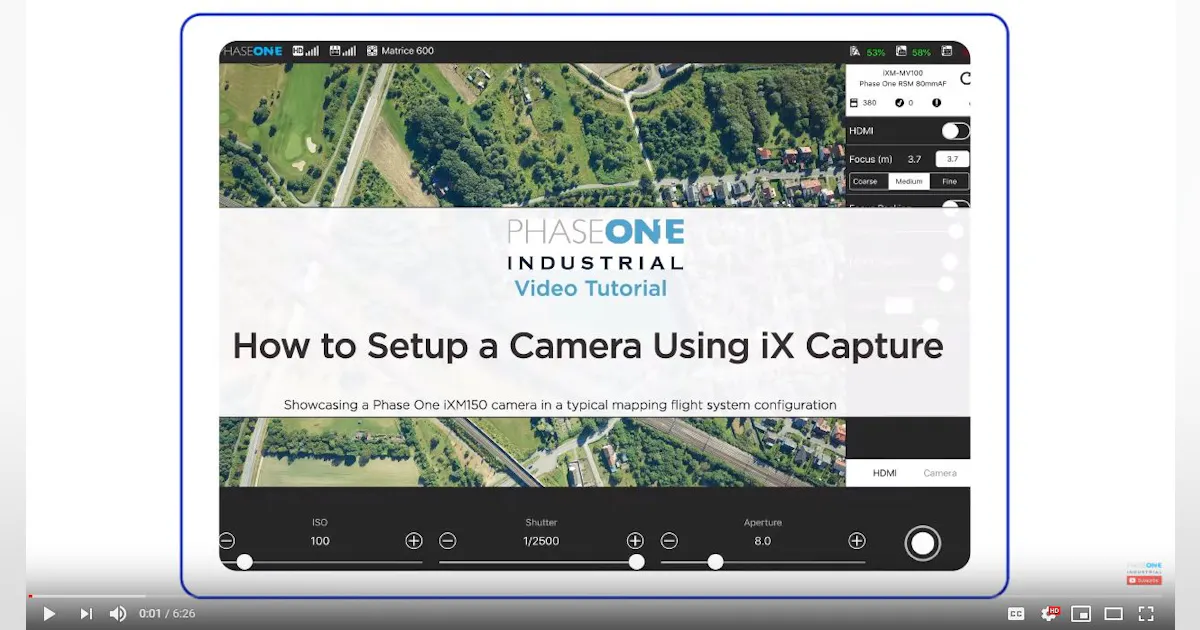Viewport: 1200px width, 630px height.
Task: Increase ISO with the plus button
Action: point(414,541)
